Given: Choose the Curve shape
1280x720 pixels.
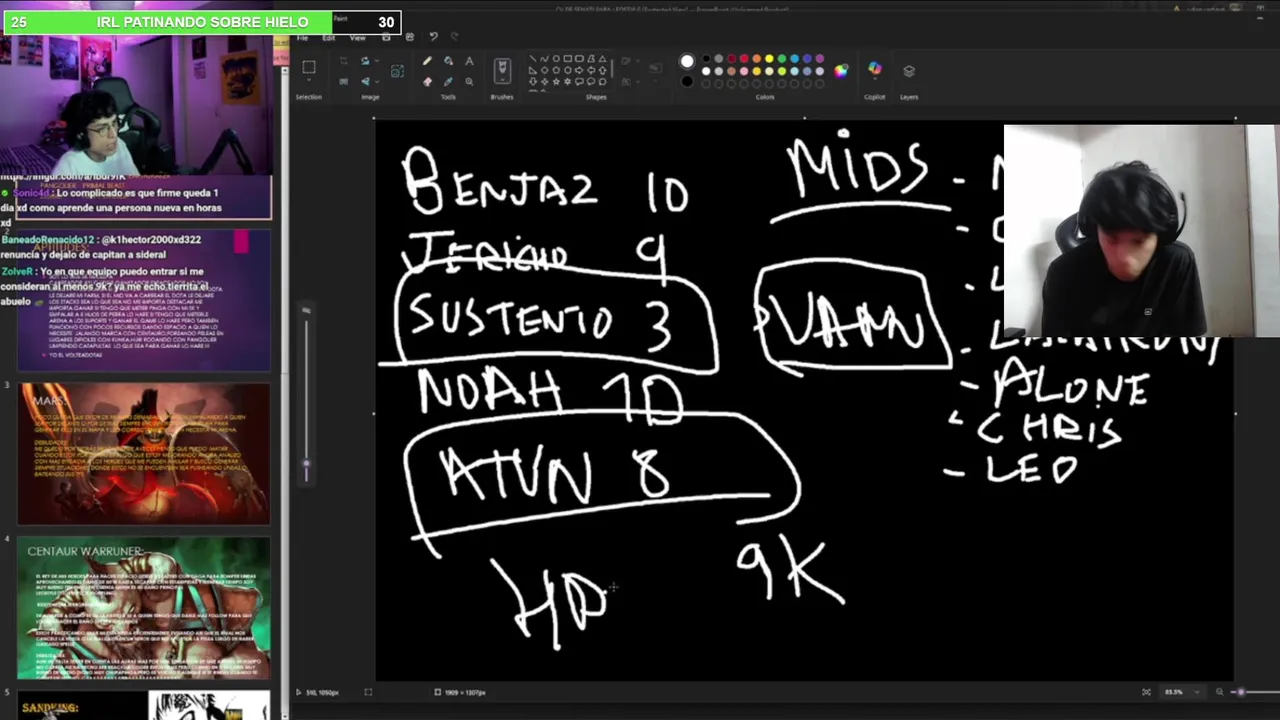Looking at the screenshot, I should [544, 58].
